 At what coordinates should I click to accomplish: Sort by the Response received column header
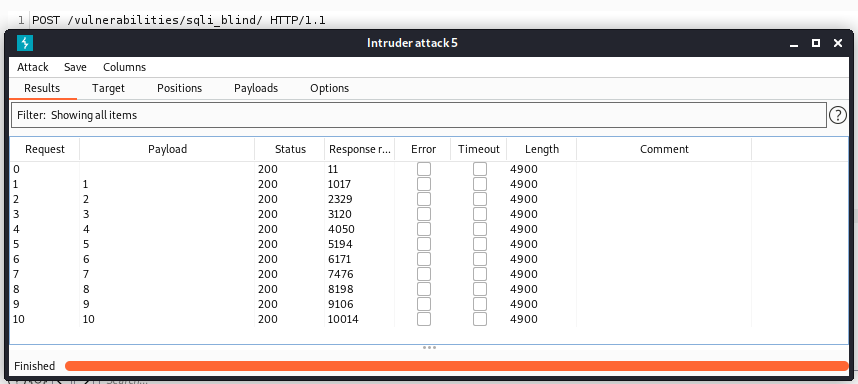pos(360,149)
